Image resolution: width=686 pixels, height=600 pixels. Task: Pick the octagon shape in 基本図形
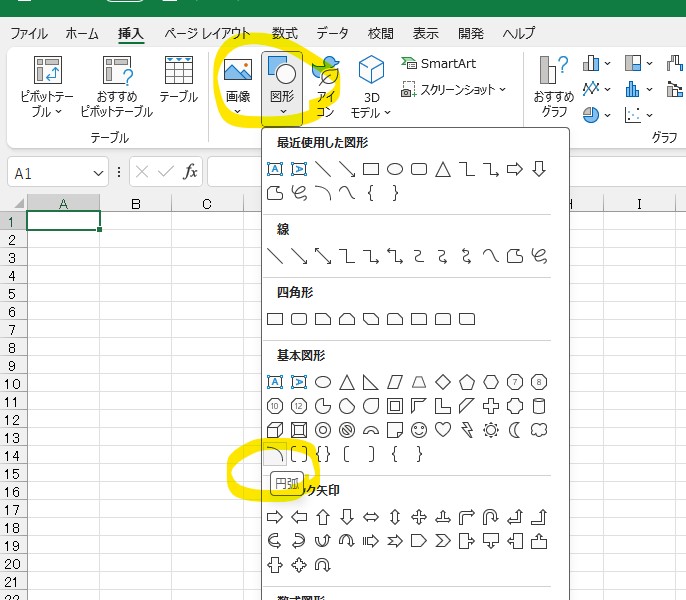539,382
